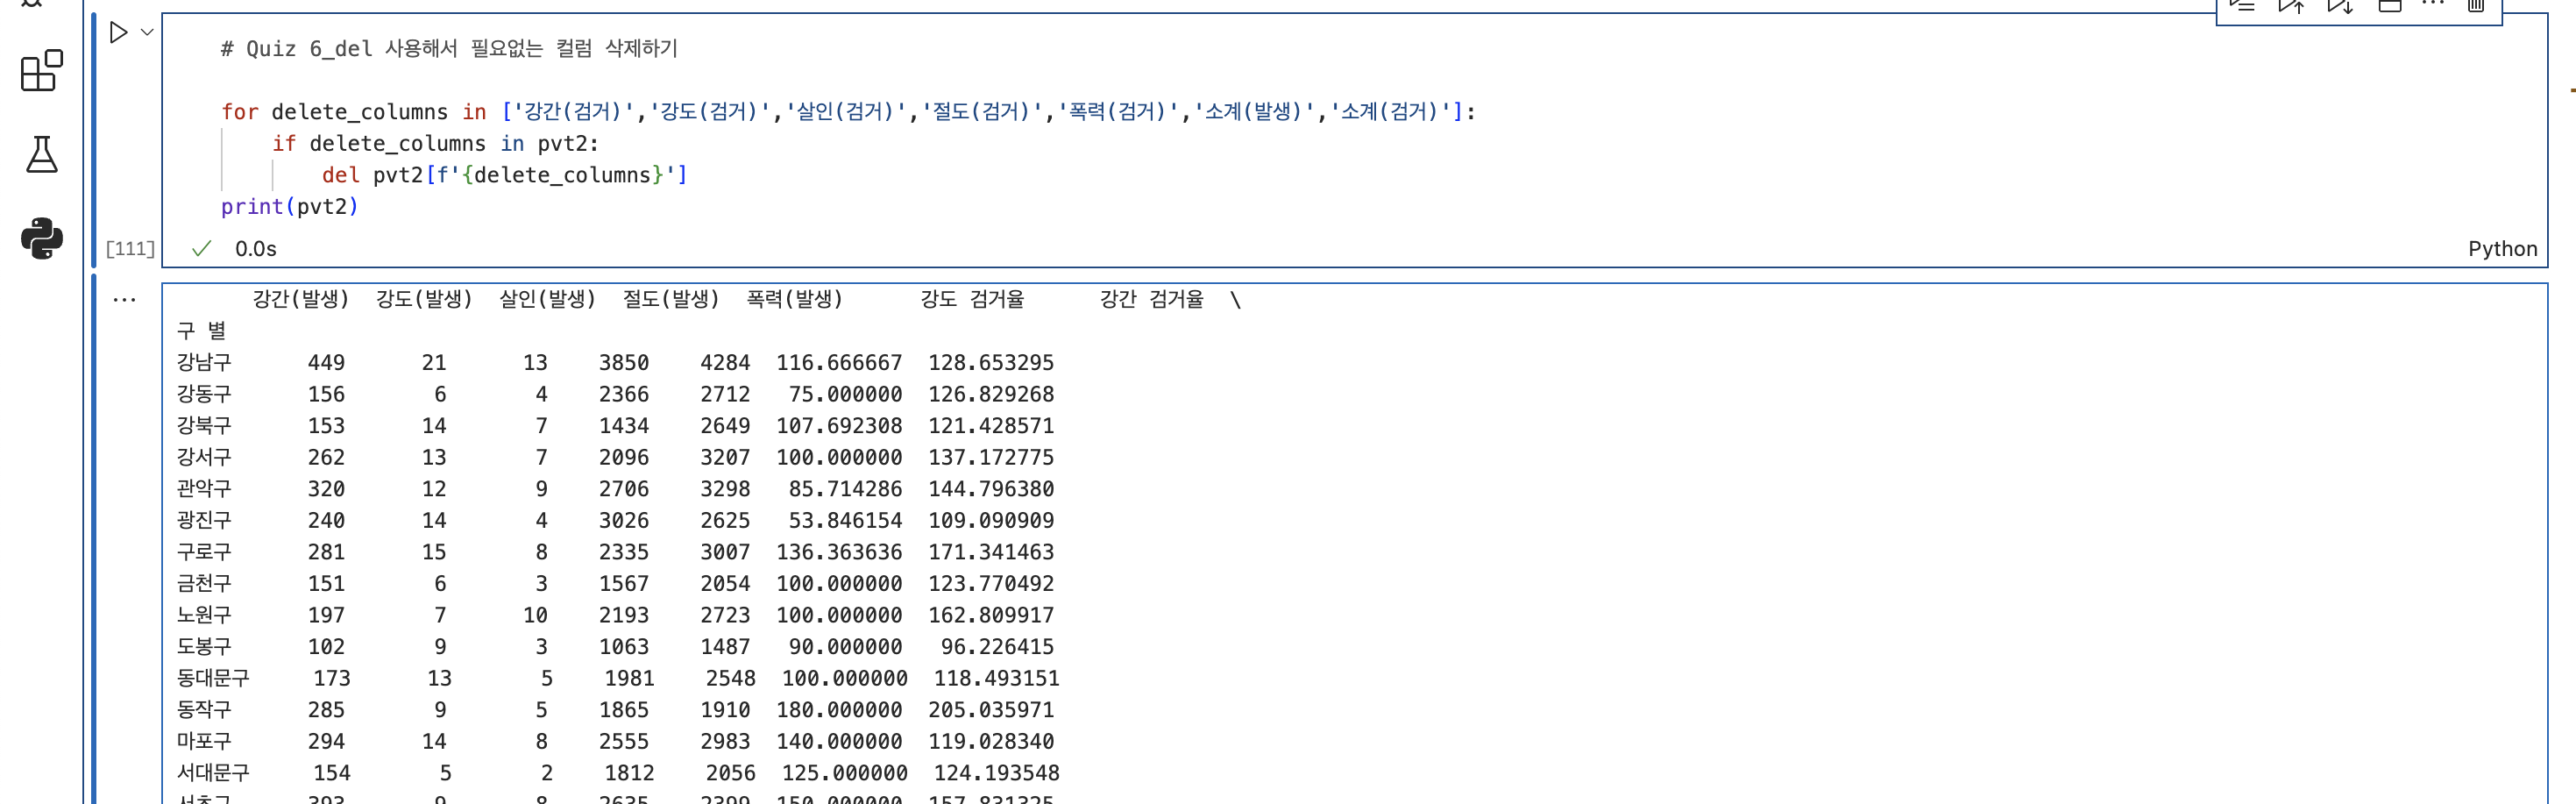Click value 171.341463 in 구로구 row
Viewport: 2576px width, 804px height.
[991, 552]
